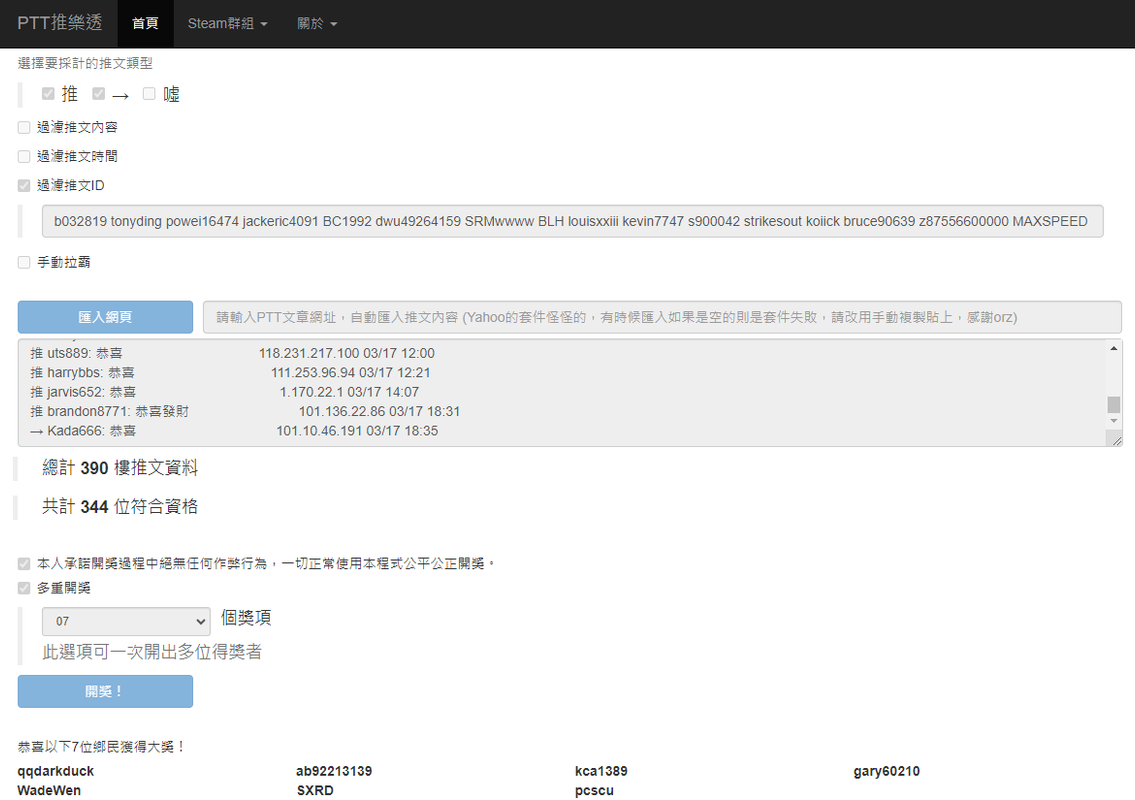The image size is (1135, 800).
Task: Focus the PTT article URL input field
Action: (662, 317)
